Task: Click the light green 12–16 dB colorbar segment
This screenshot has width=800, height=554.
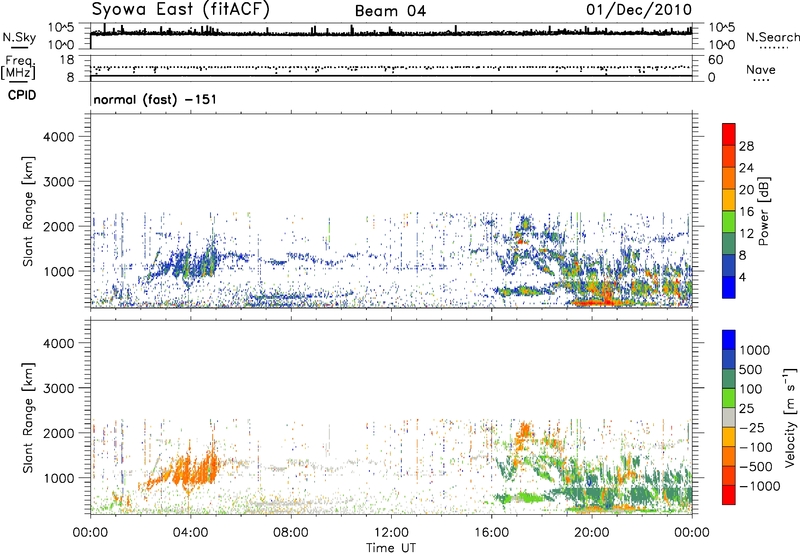Action: point(729,222)
